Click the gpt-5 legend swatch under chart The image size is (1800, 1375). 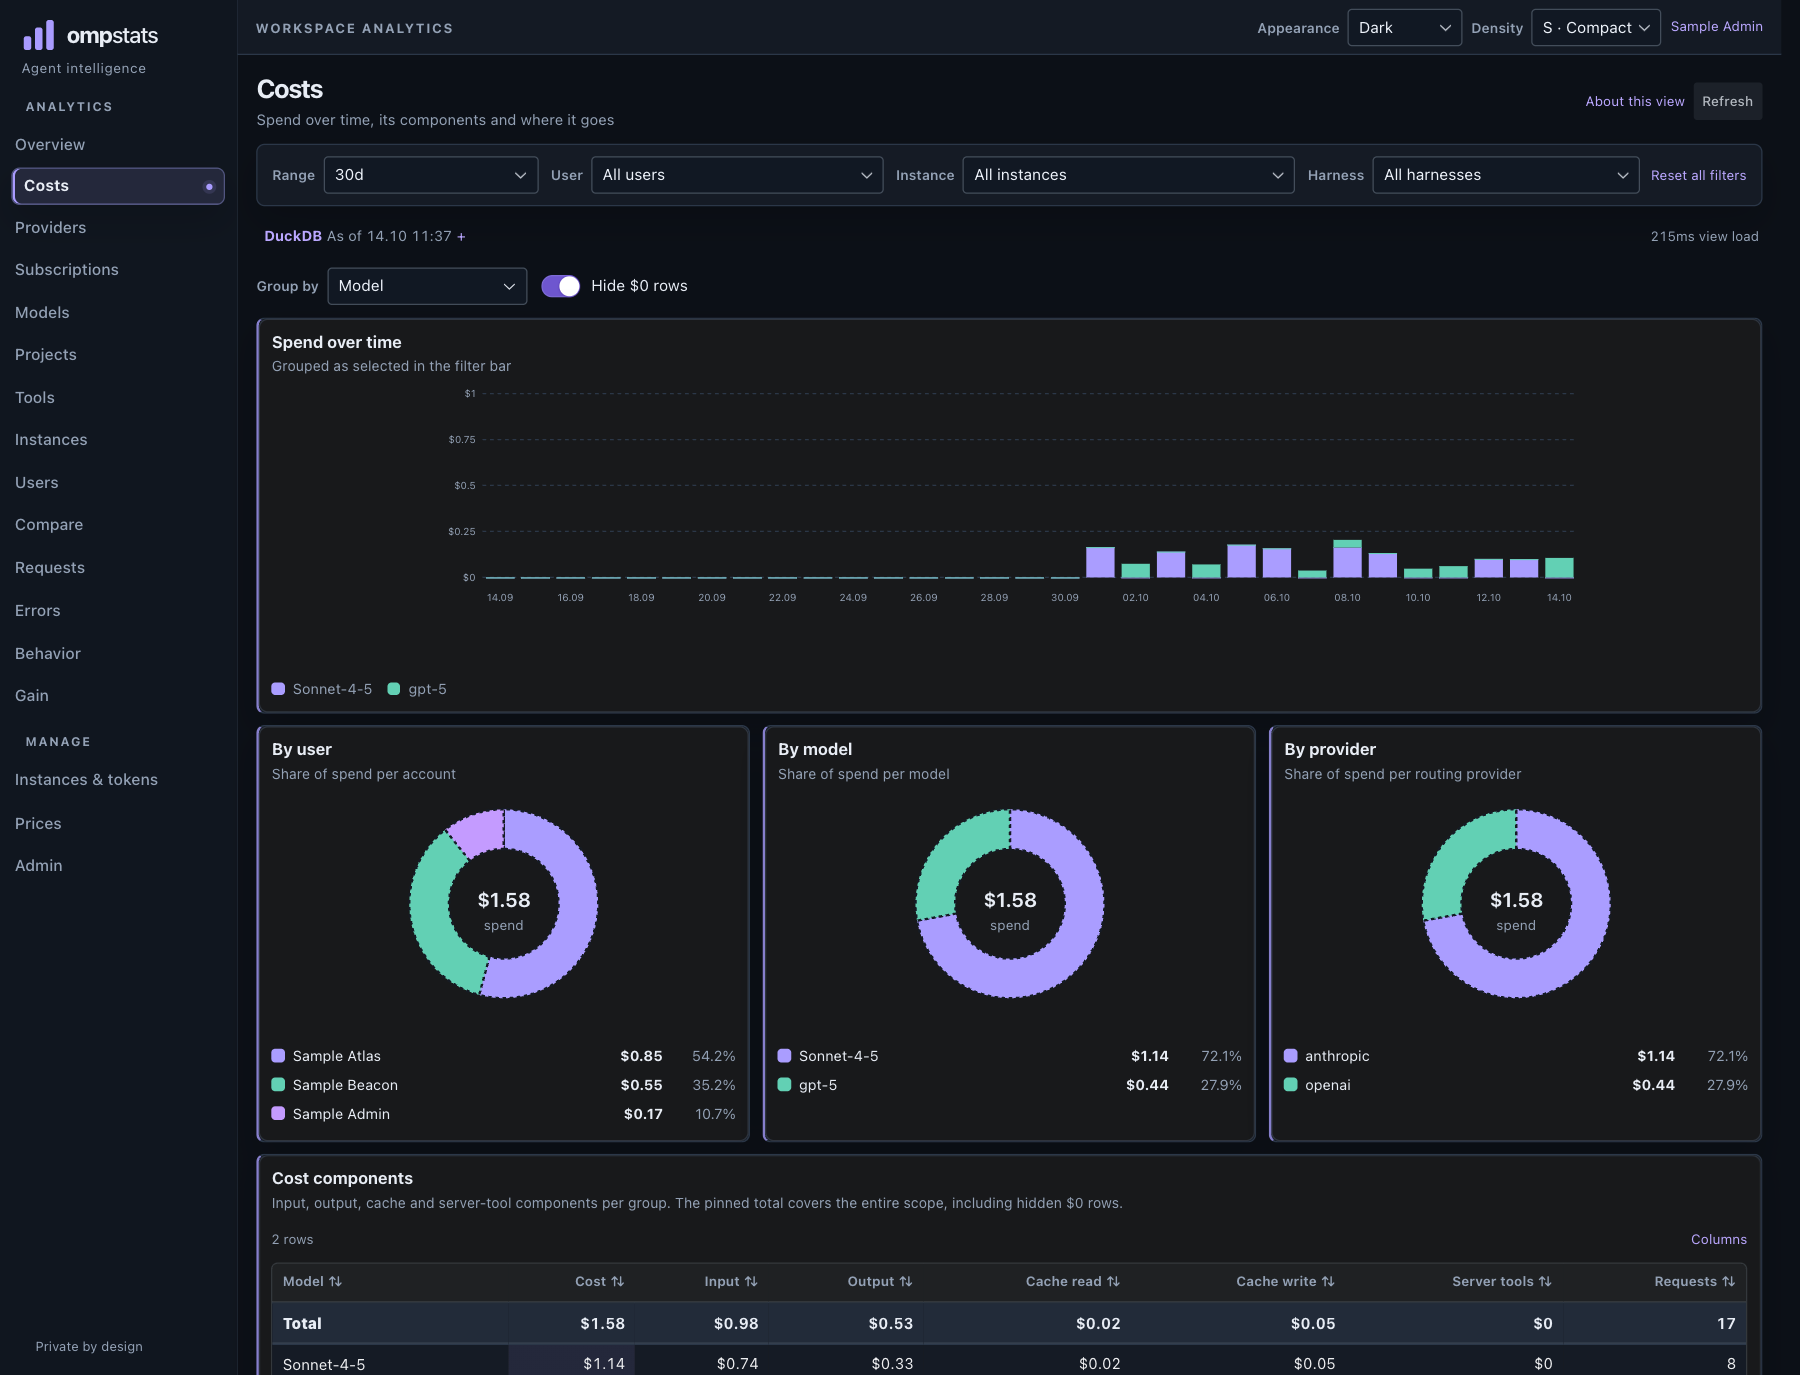coord(394,689)
